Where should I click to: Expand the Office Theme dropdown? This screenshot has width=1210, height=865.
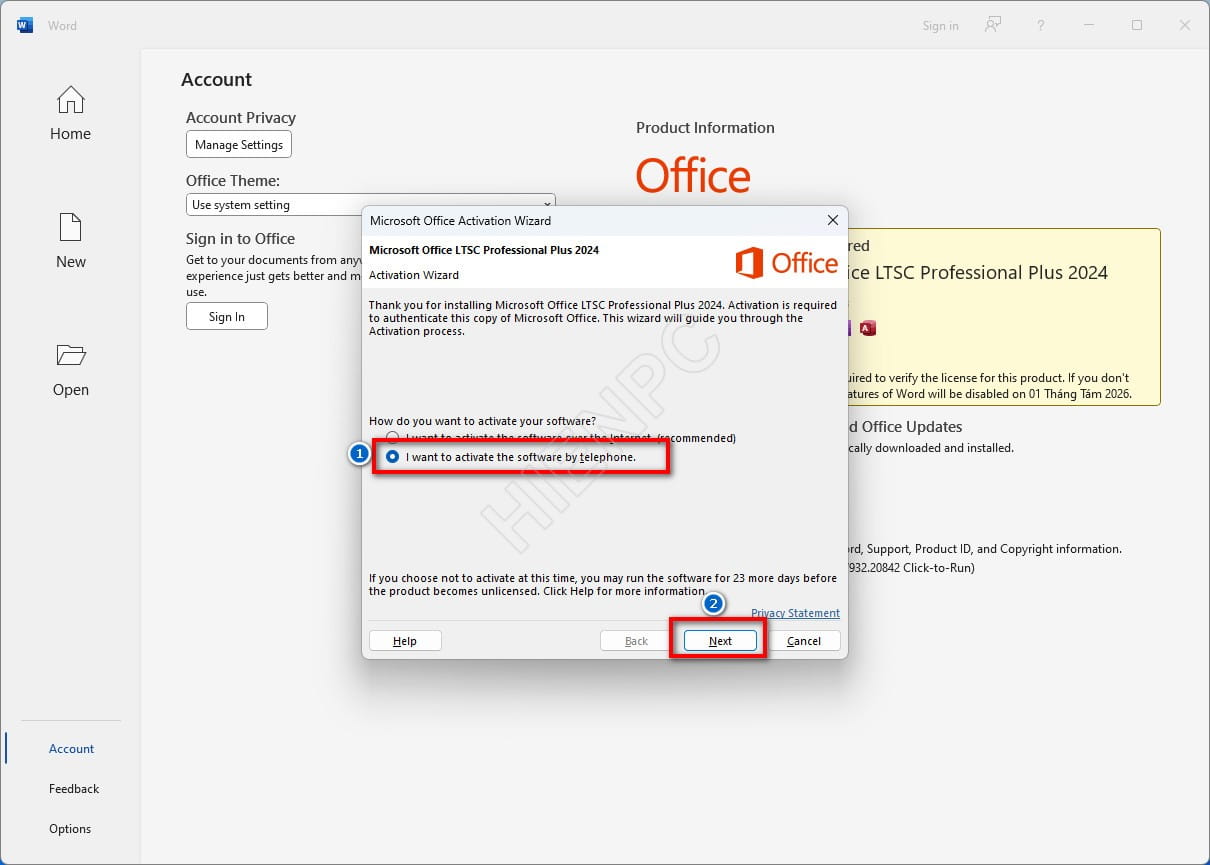370,205
